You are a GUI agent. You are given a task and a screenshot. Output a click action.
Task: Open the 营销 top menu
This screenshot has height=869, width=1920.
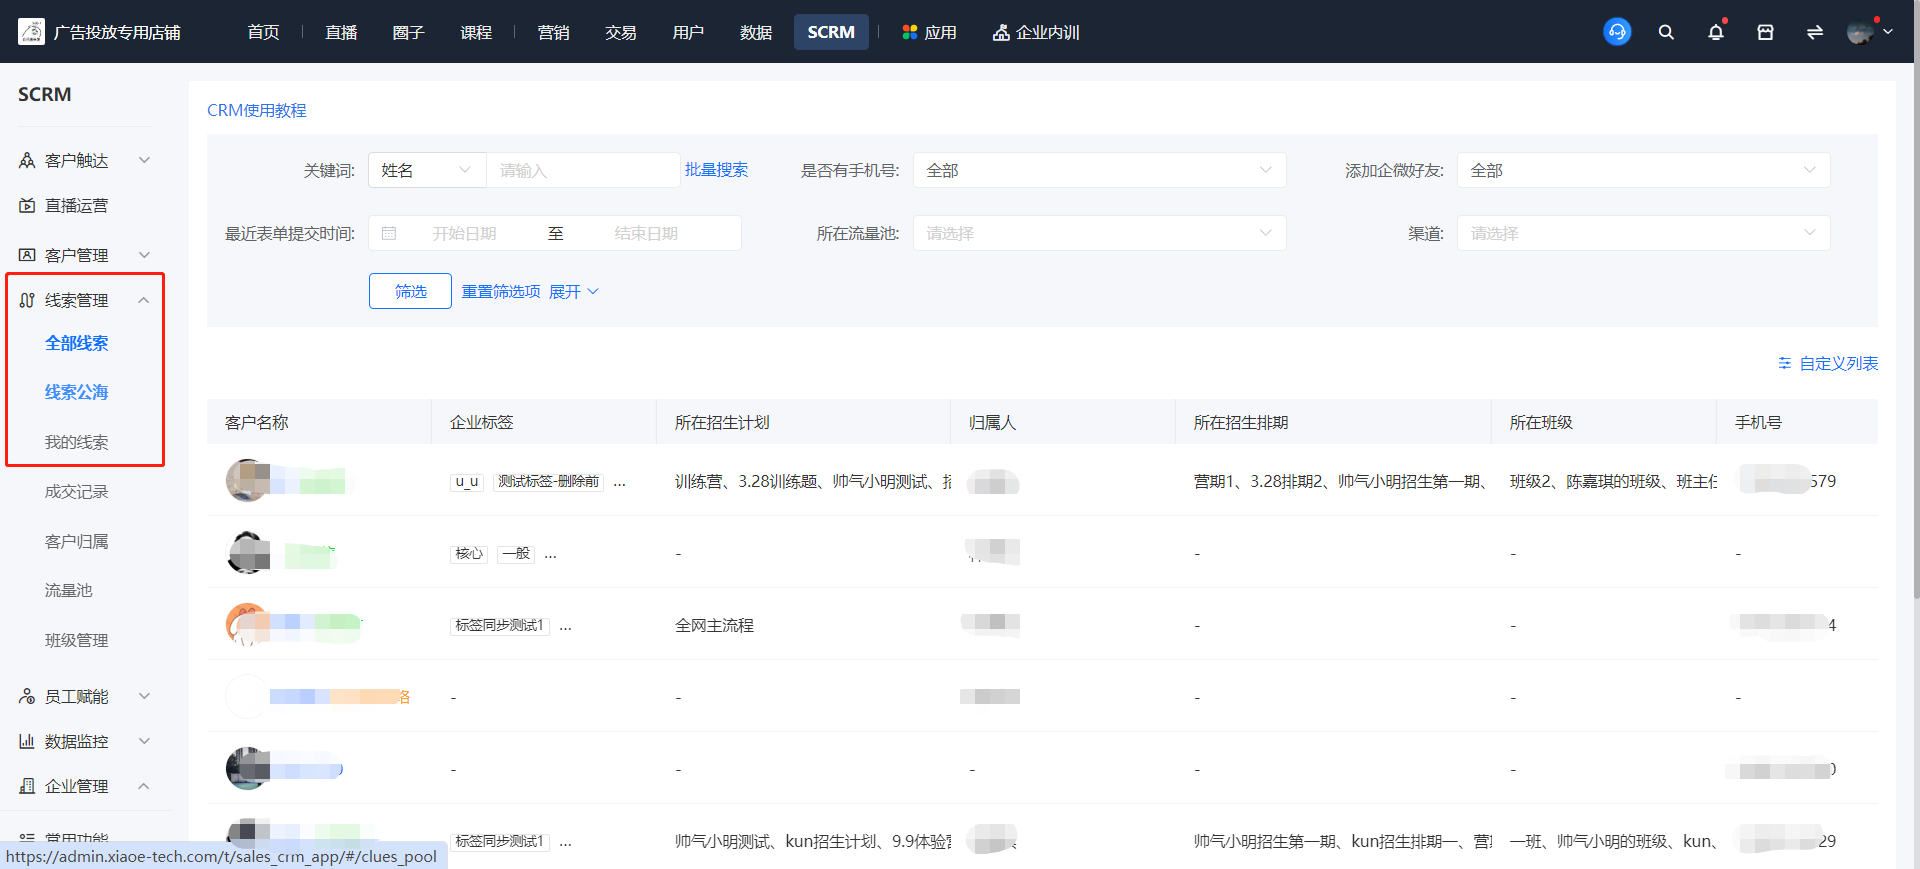(x=553, y=32)
